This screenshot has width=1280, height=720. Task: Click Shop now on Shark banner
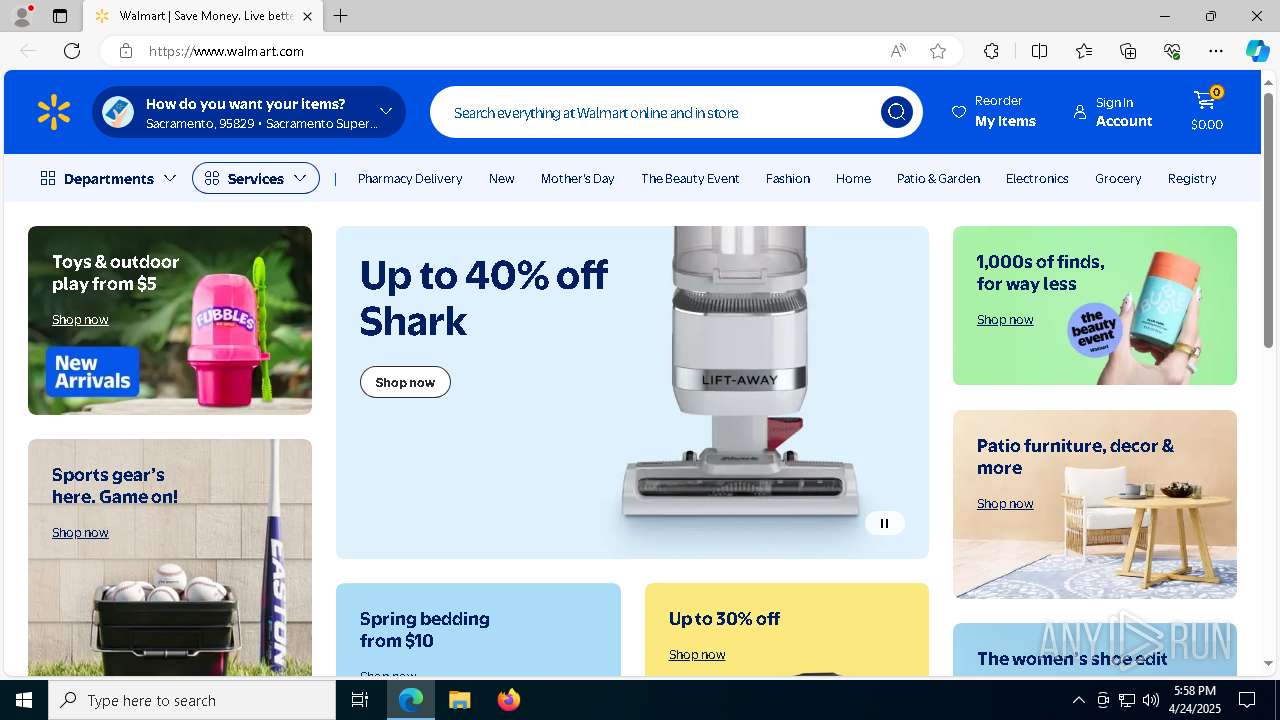coord(405,382)
